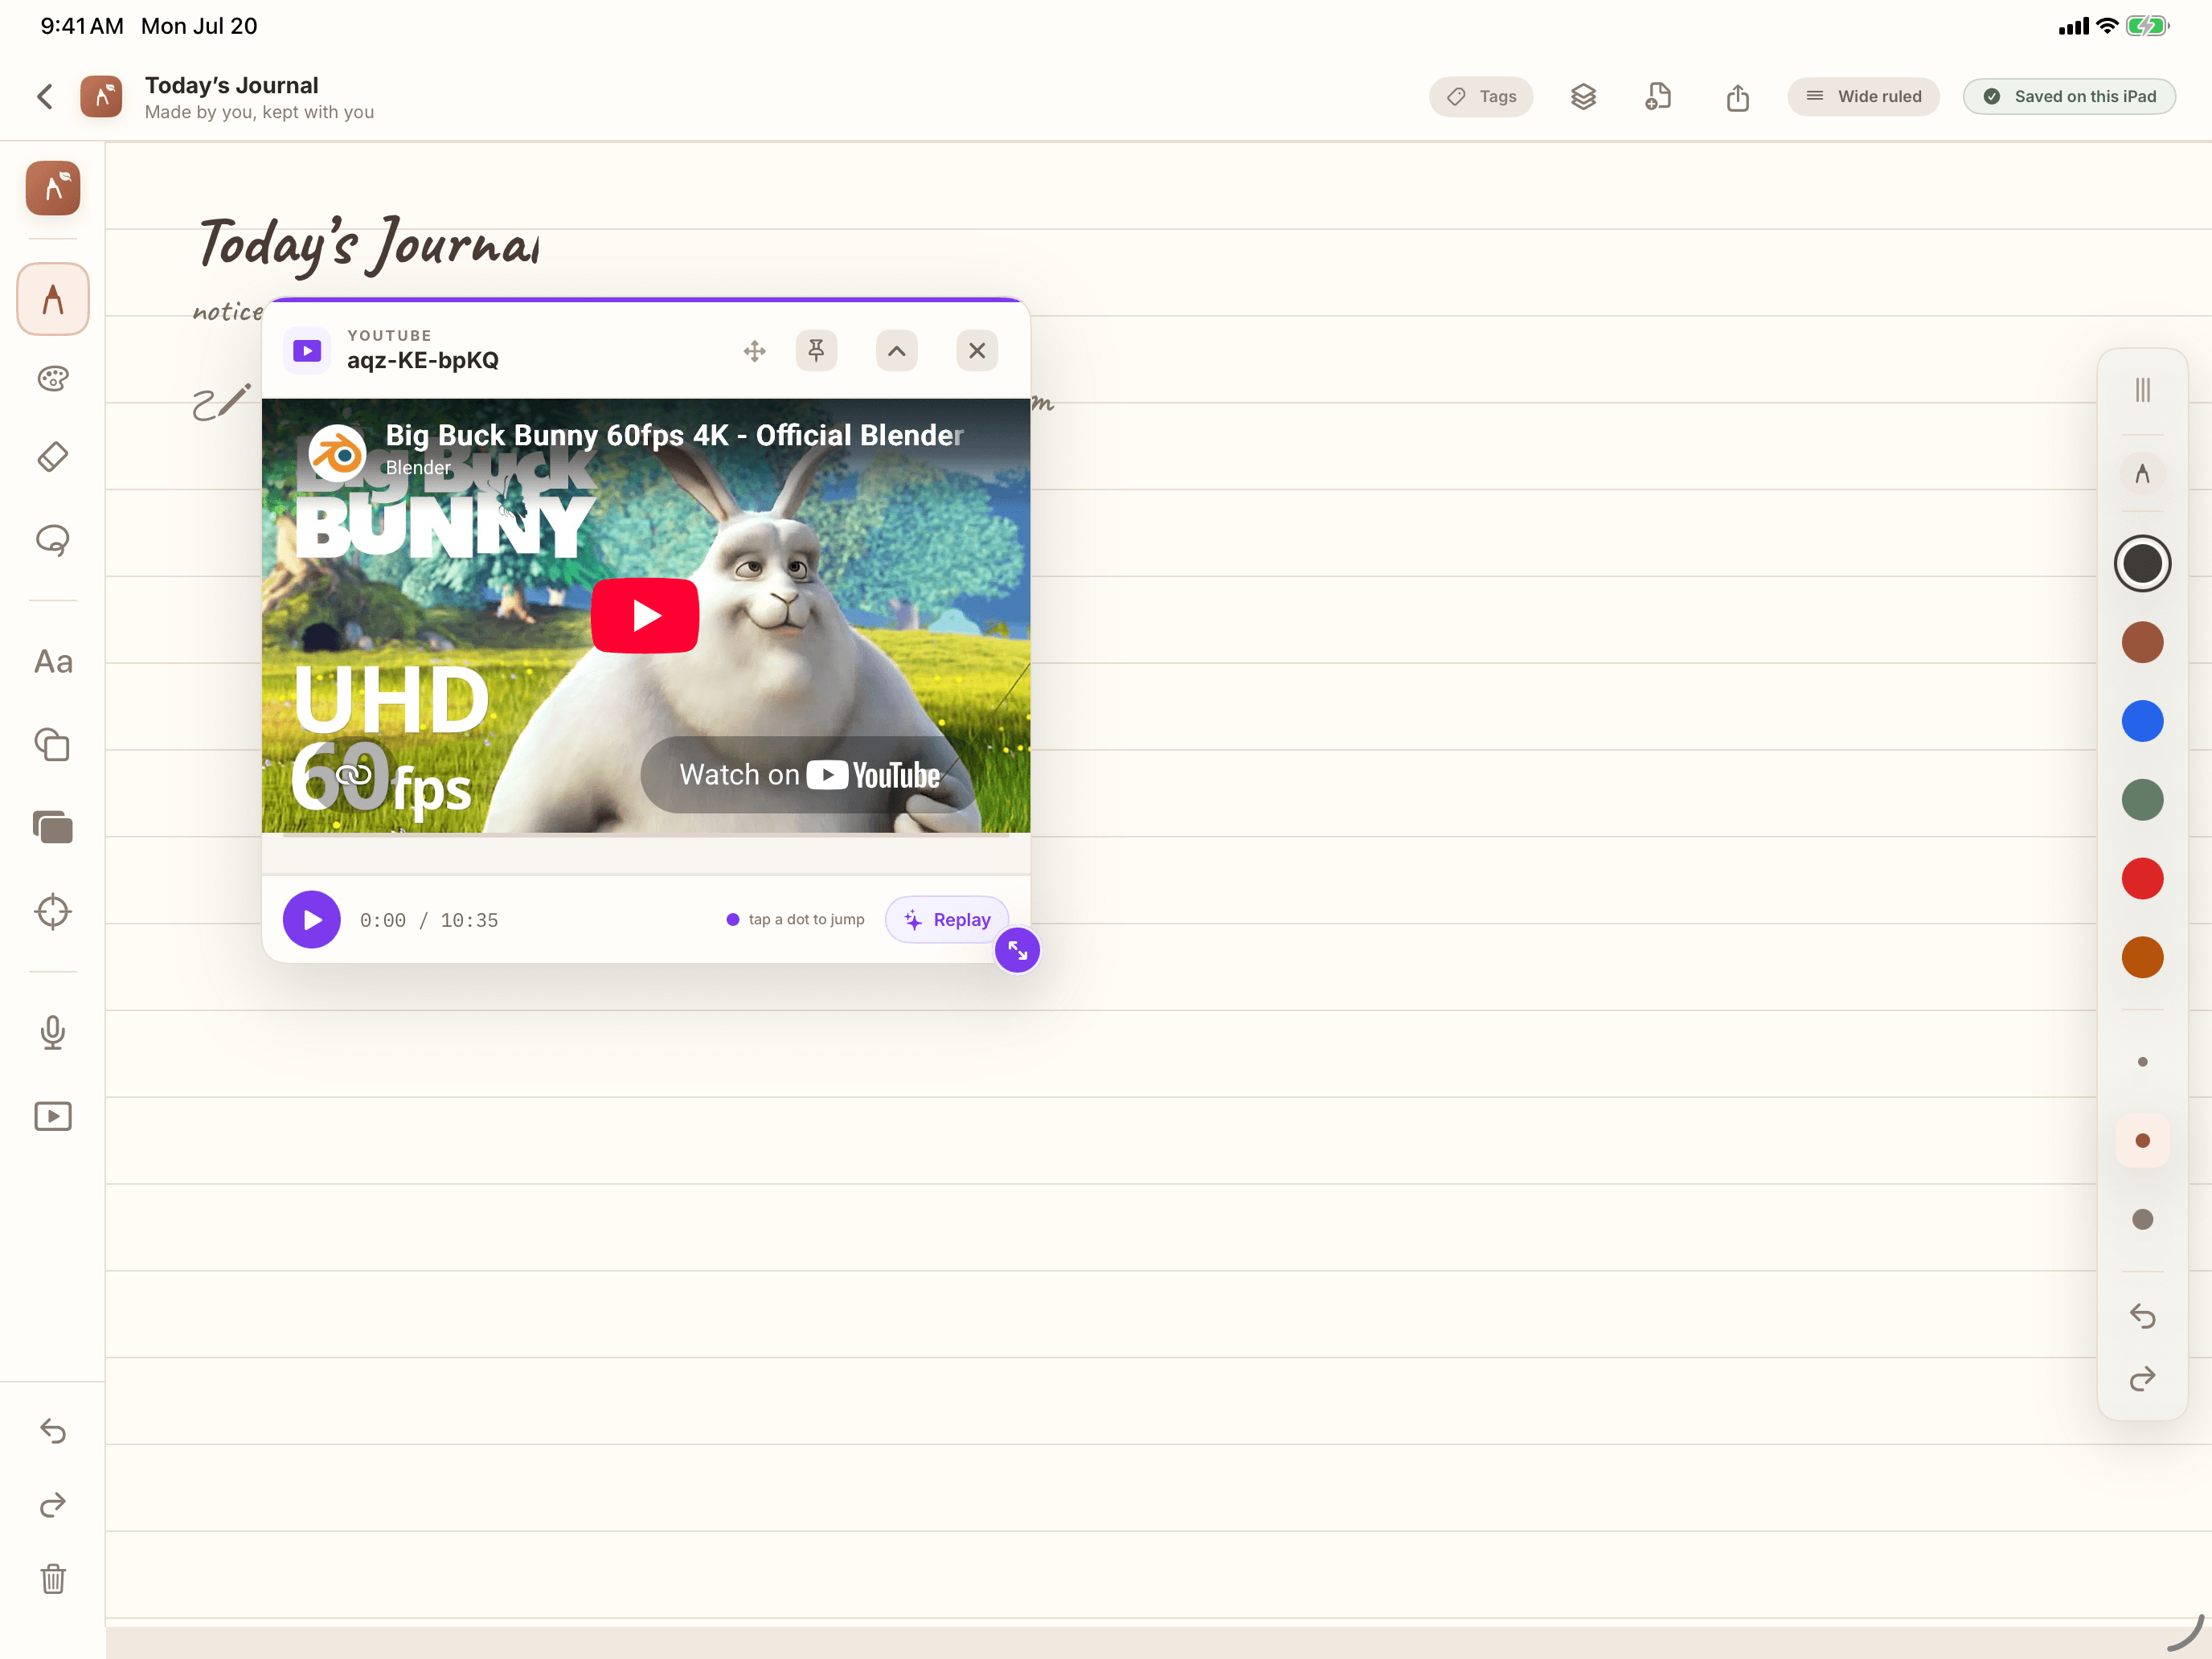
Task: Tap the journal app logo in sidebar
Action: point(53,188)
